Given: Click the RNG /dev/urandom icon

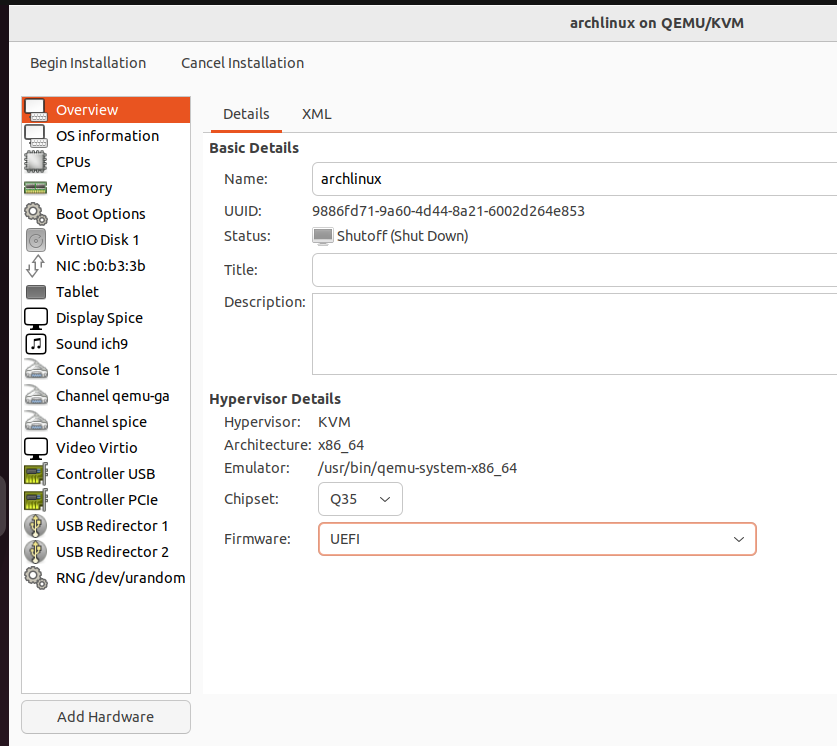Looking at the screenshot, I should (x=35, y=577).
